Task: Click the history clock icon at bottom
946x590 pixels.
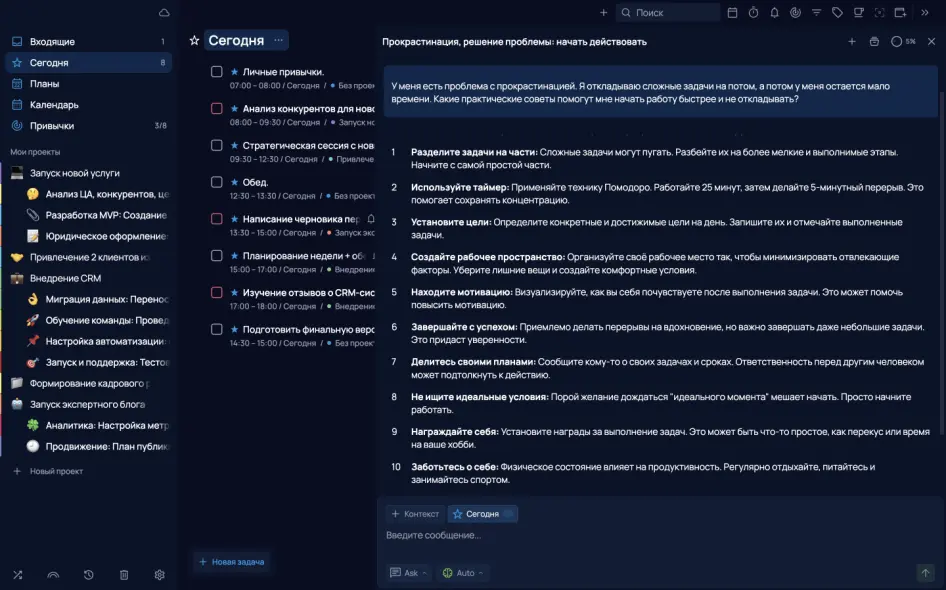Action: click(89, 575)
